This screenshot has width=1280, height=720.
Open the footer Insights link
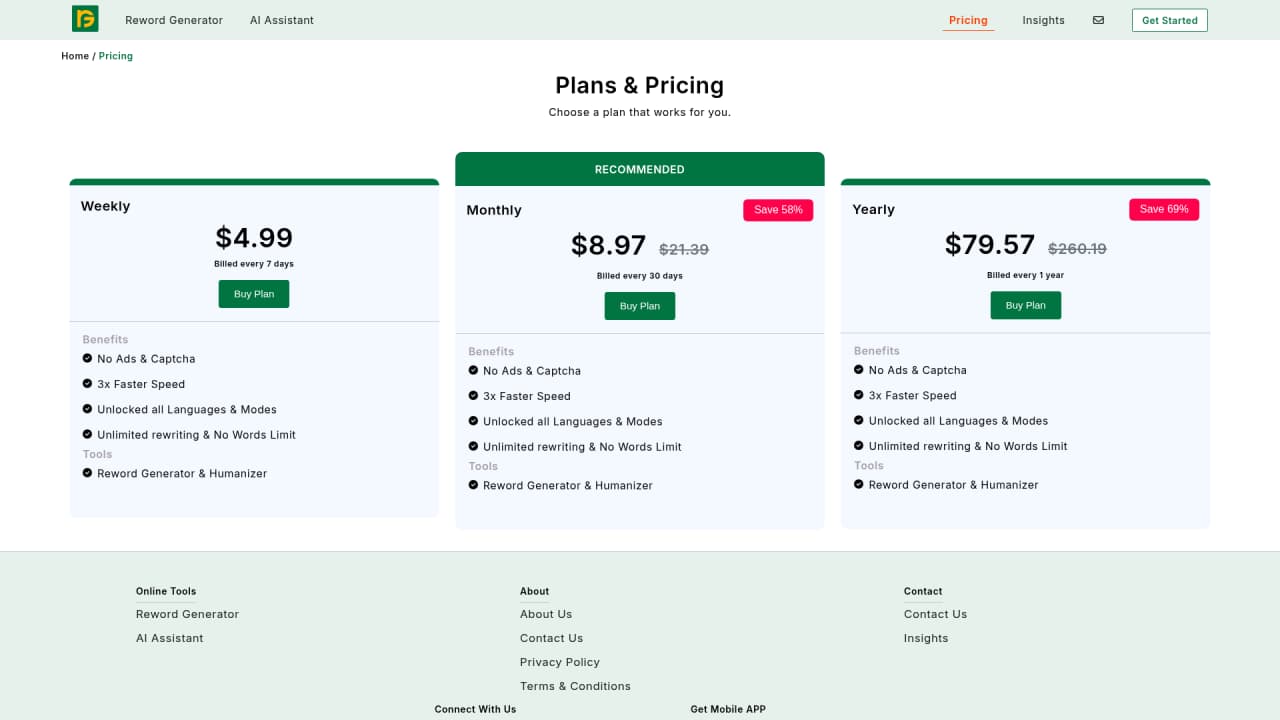tap(926, 638)
